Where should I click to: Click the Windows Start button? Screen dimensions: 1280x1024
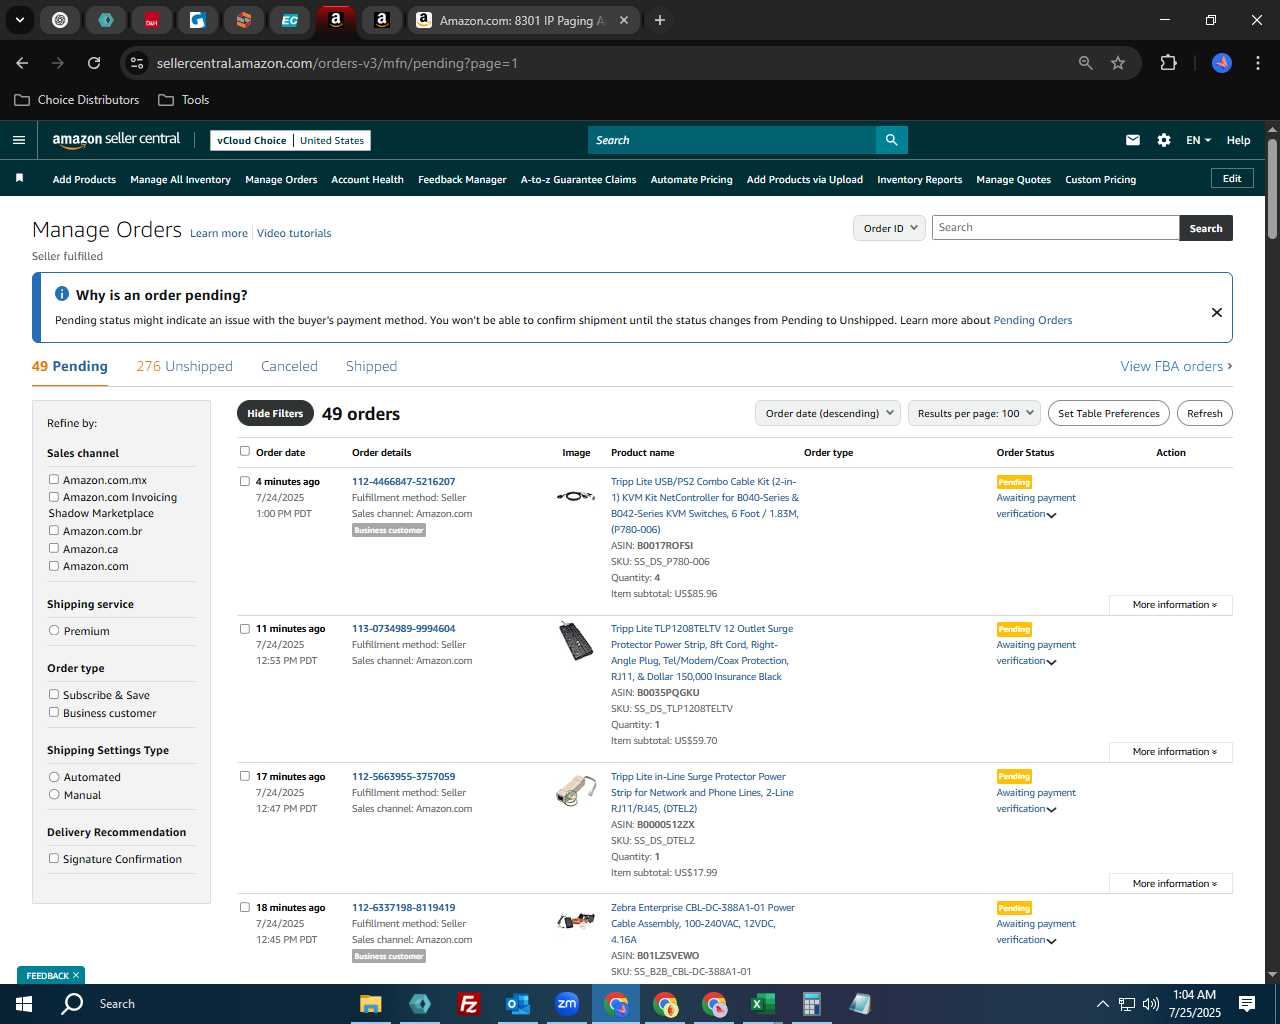click(x=24, y=1004)
